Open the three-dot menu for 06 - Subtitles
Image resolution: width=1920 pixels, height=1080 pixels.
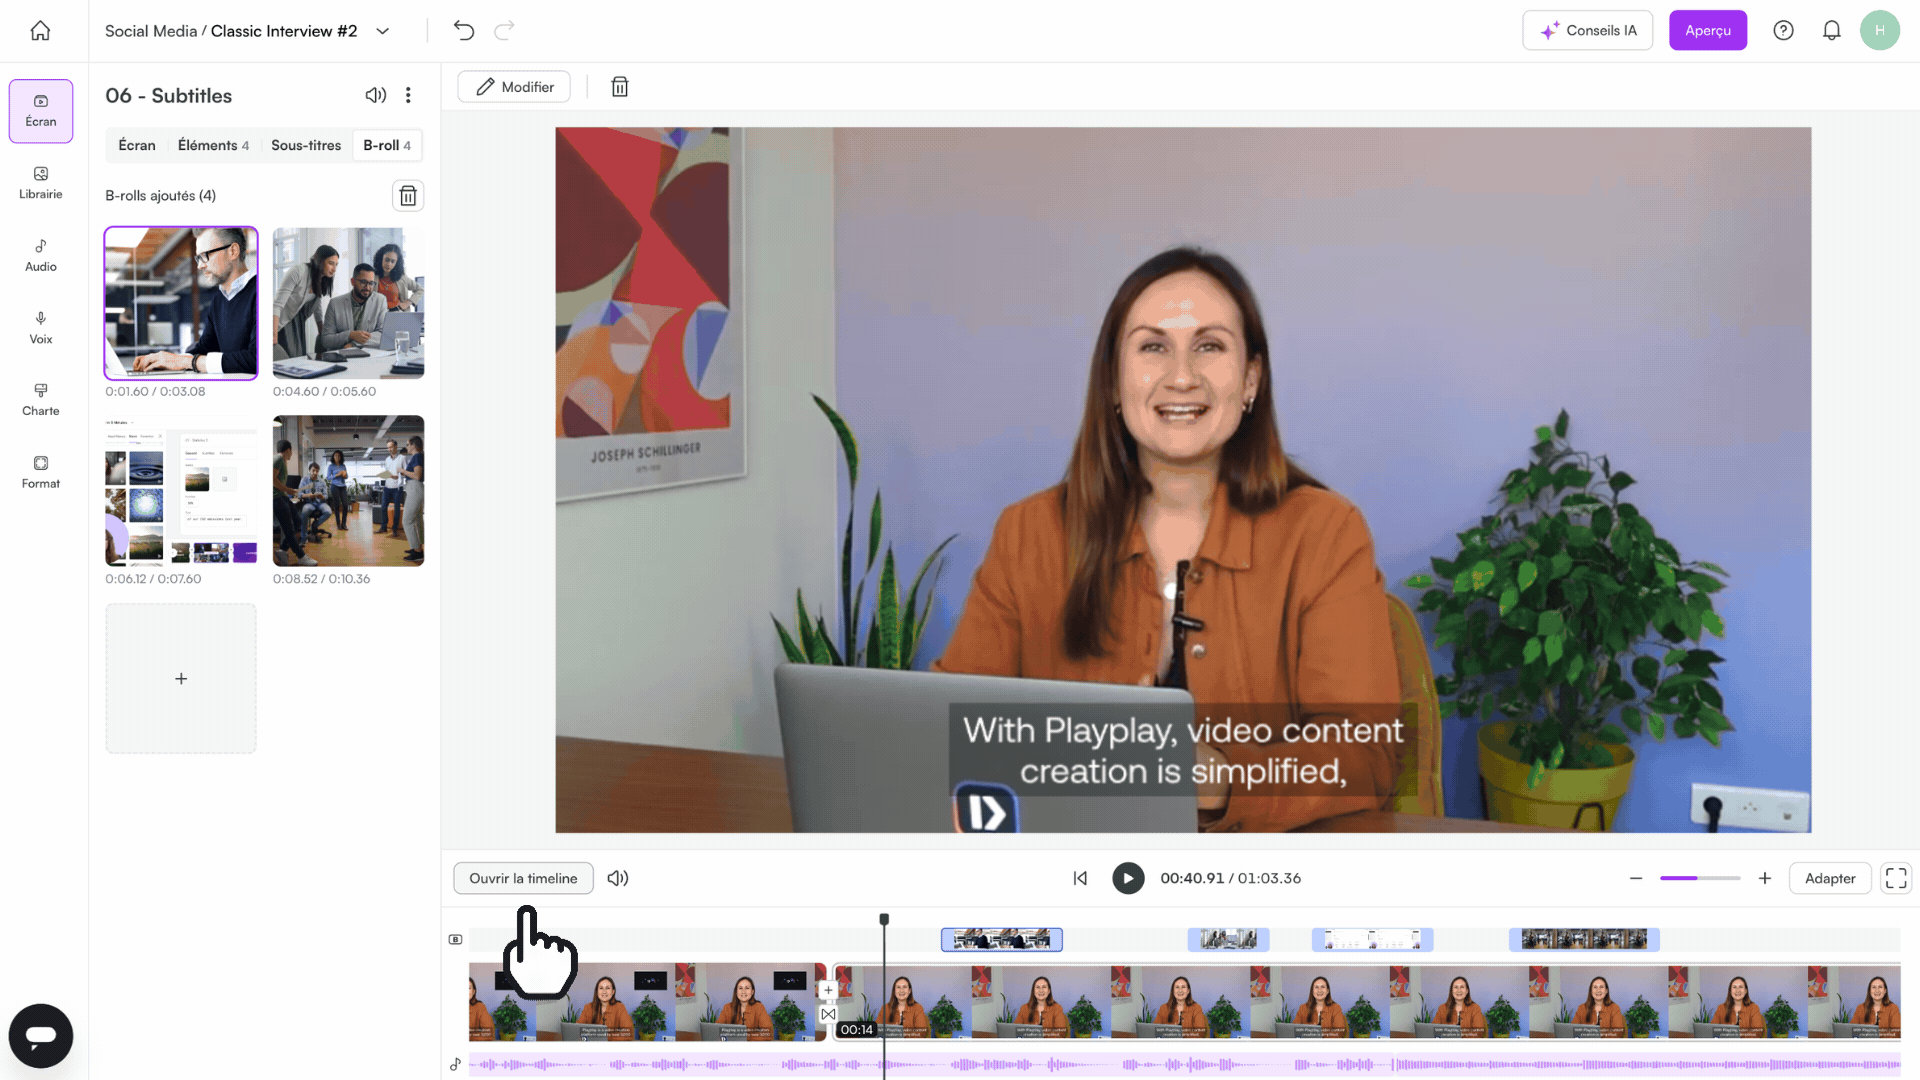coord(408,95)
